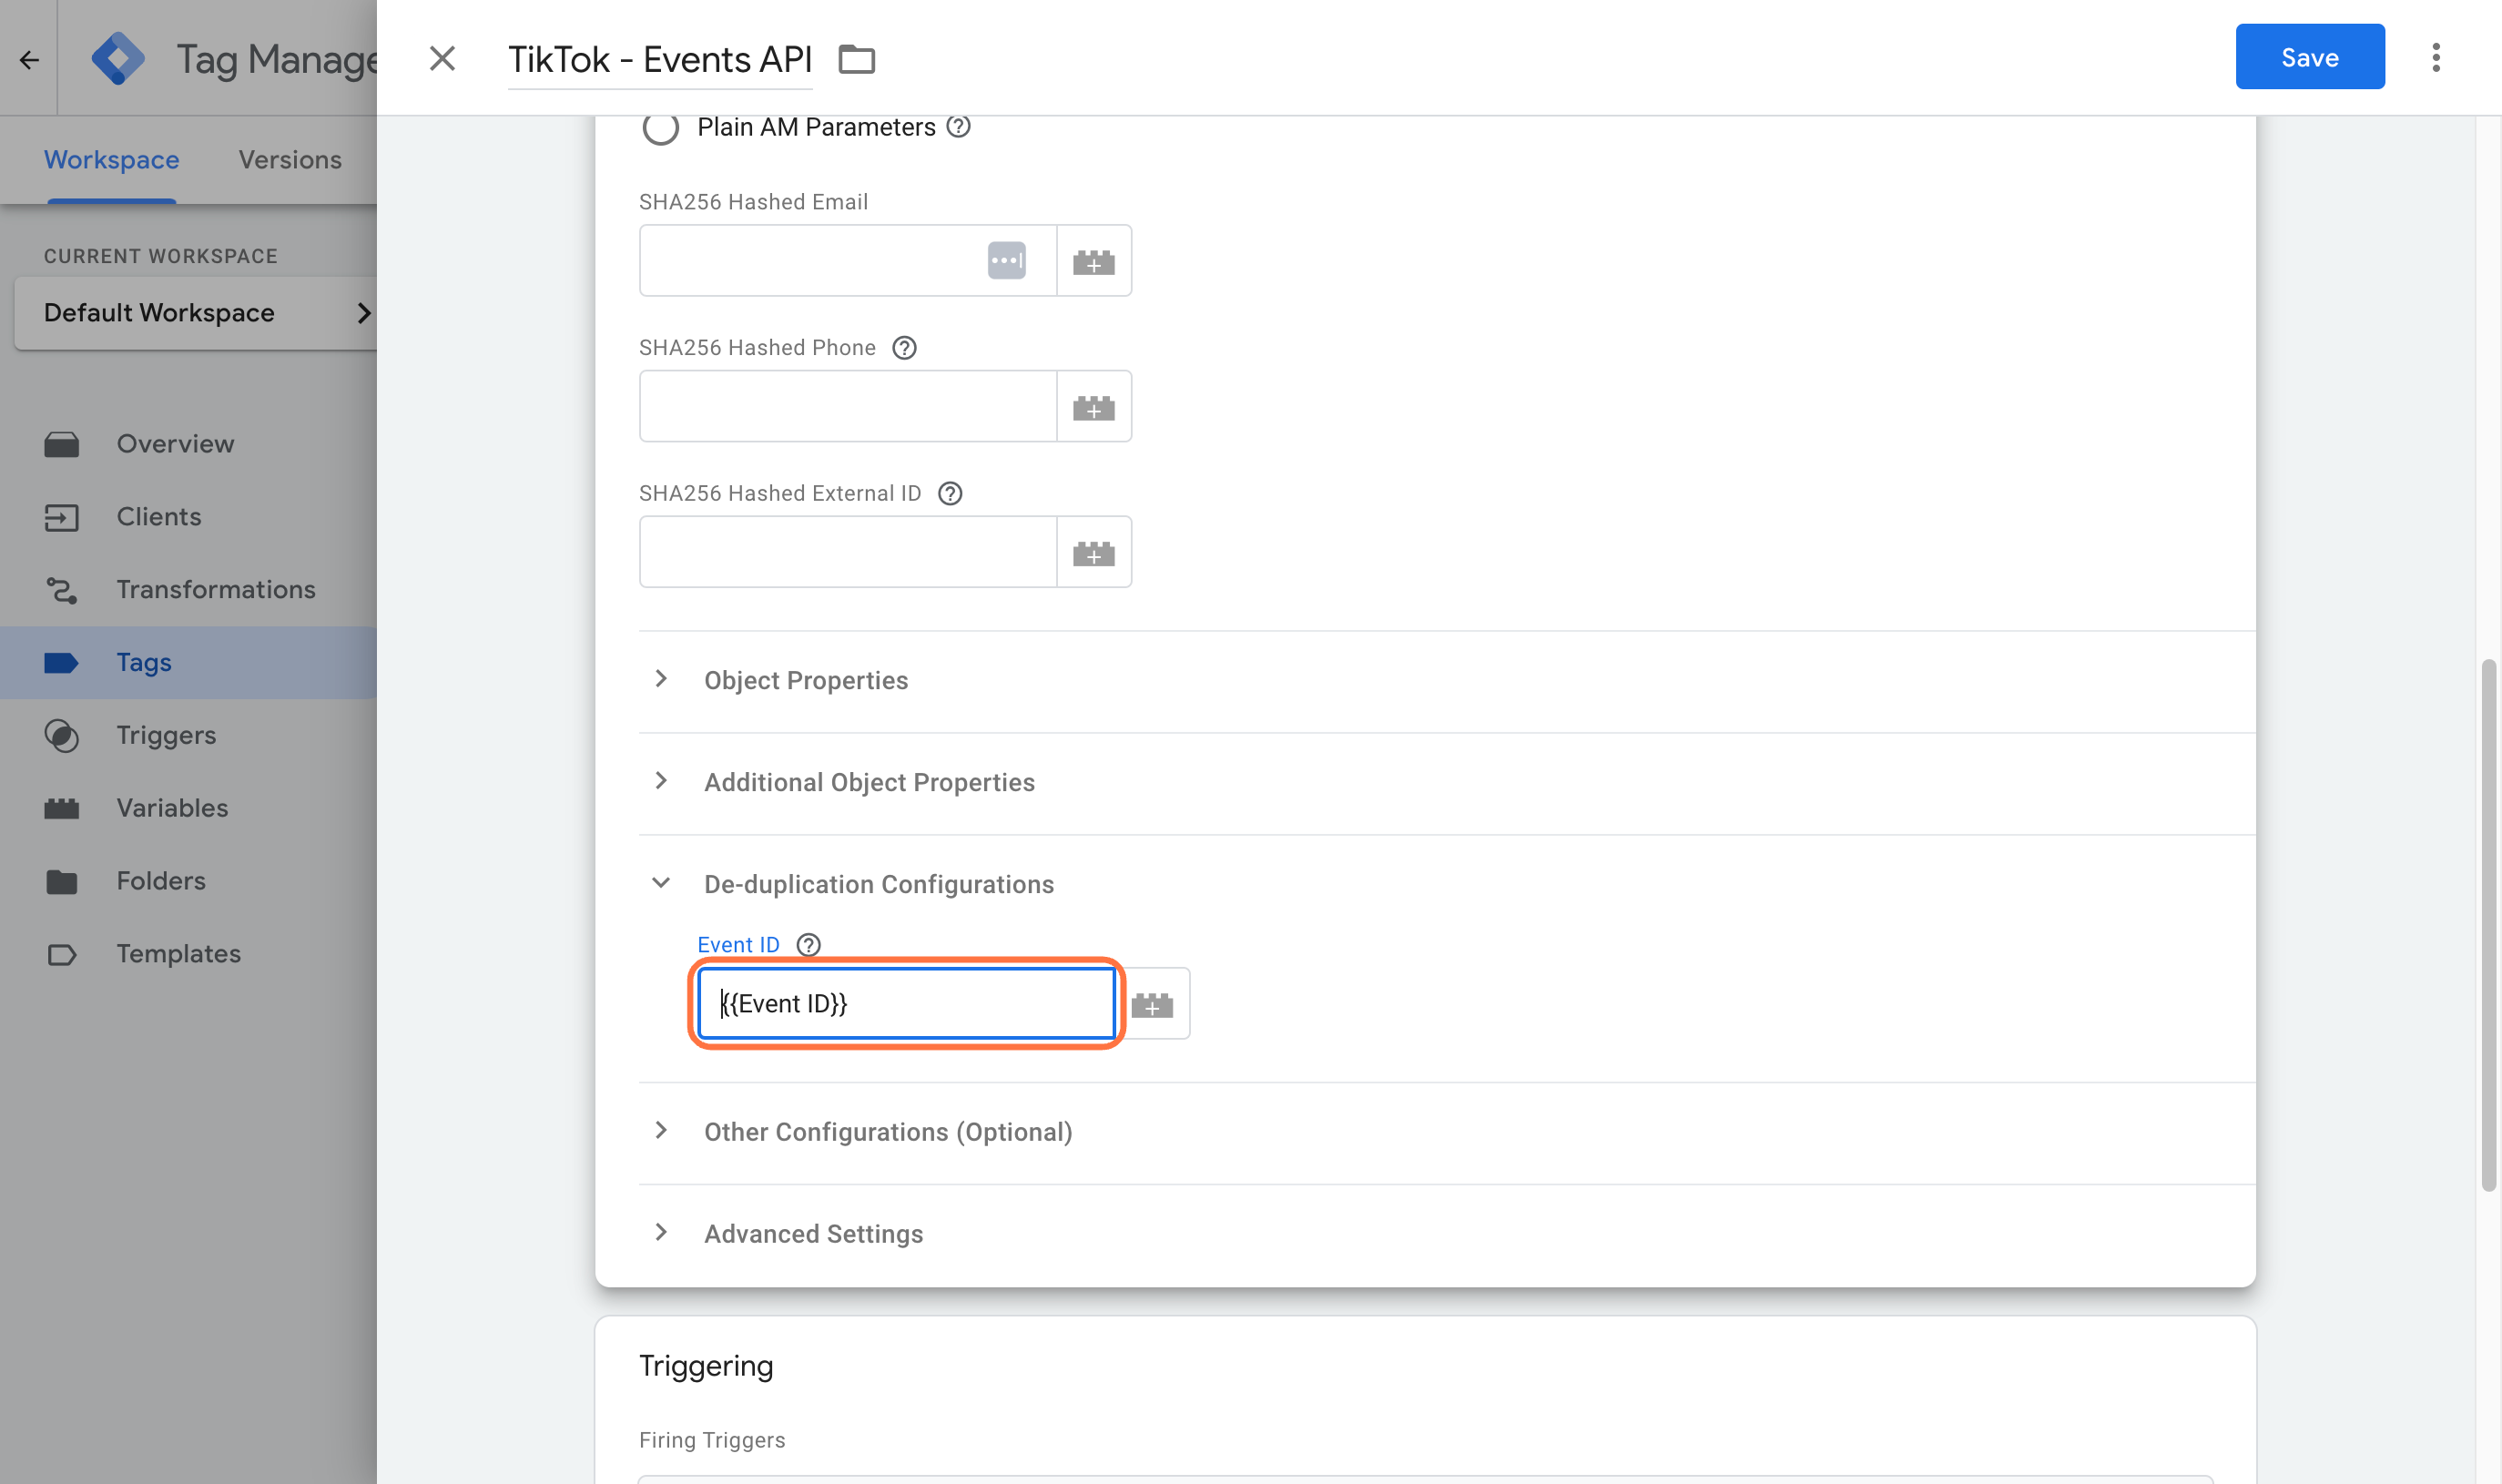2502x1484 pixels.
Task: Click the Event ID field label
Action: point(738,944)
